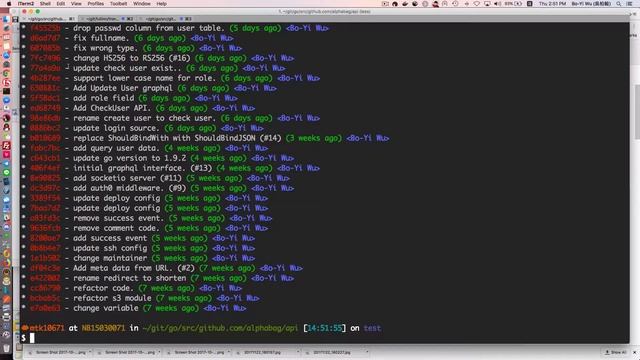Click commit 'Add CheckUser API.'
Screen dimensions: 640x360
[x=112, y=108]
